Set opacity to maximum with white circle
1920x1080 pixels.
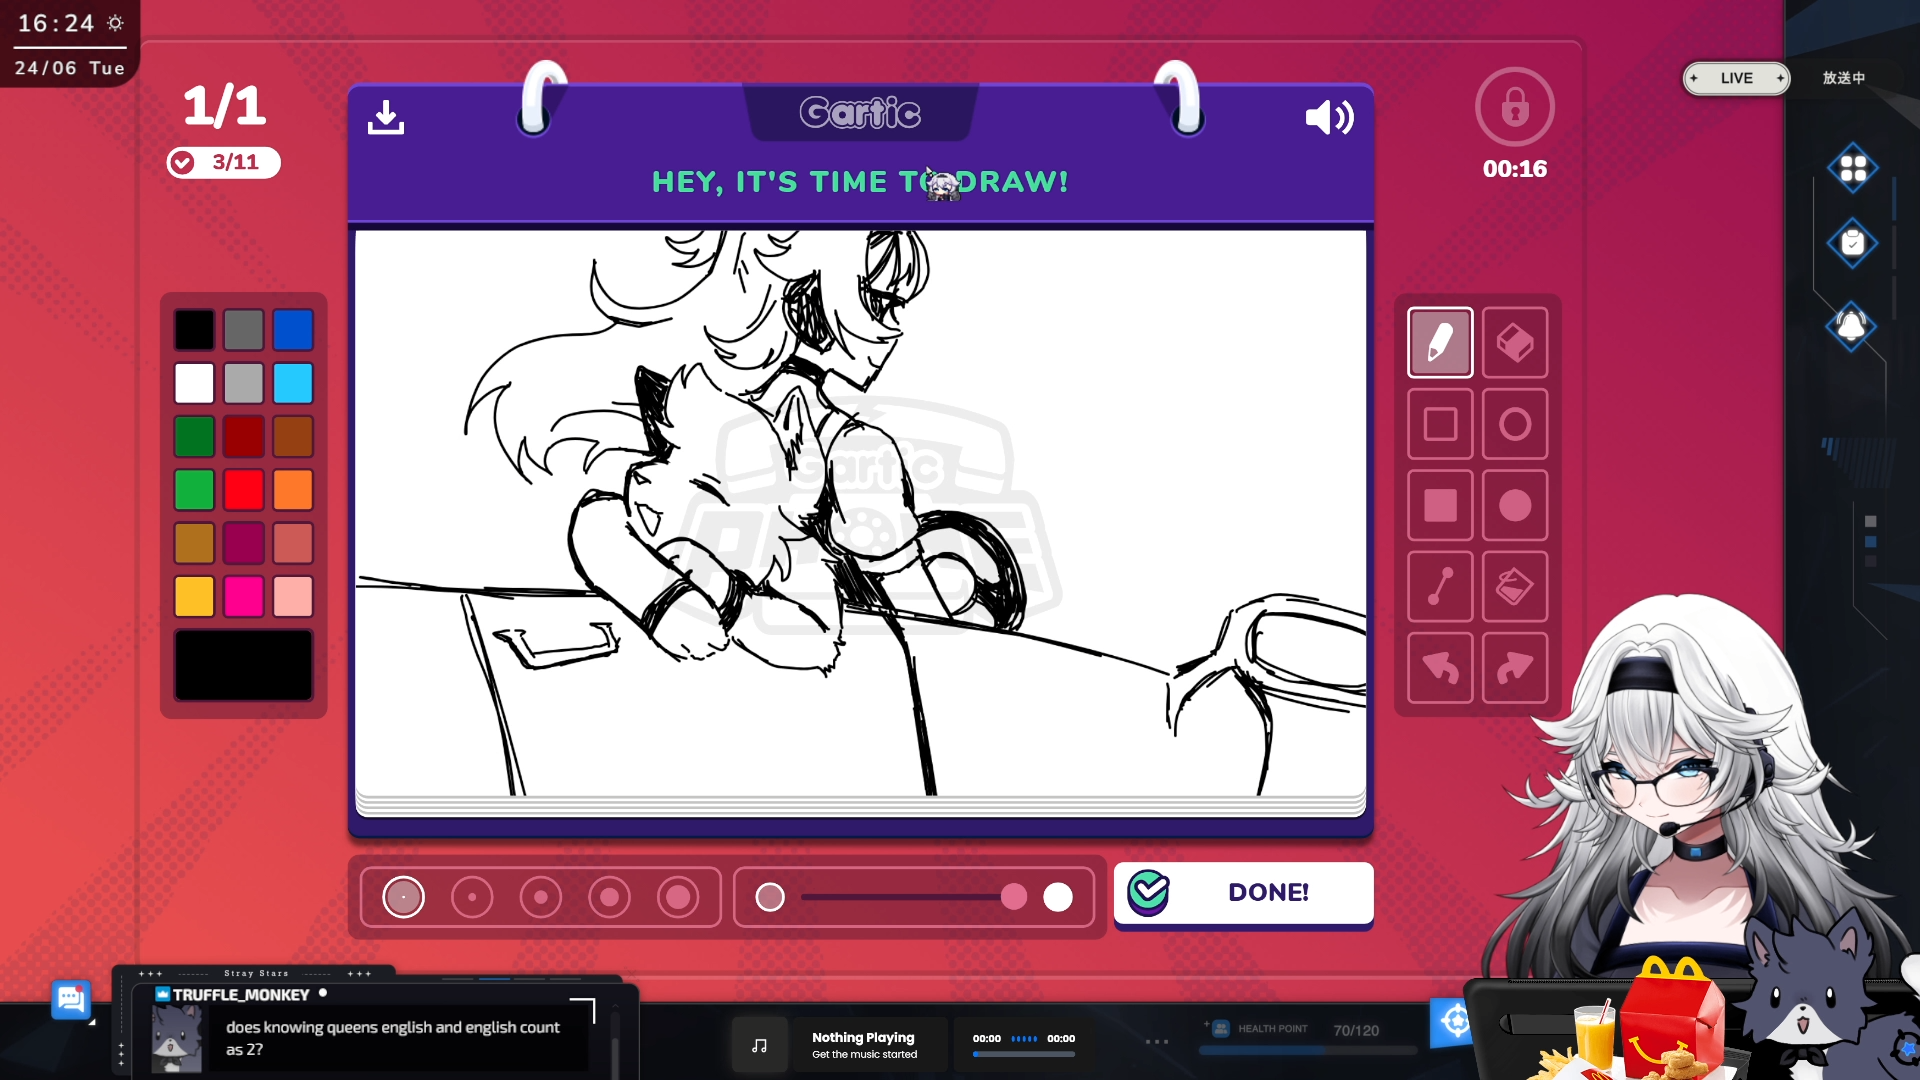coord(1058,897)
